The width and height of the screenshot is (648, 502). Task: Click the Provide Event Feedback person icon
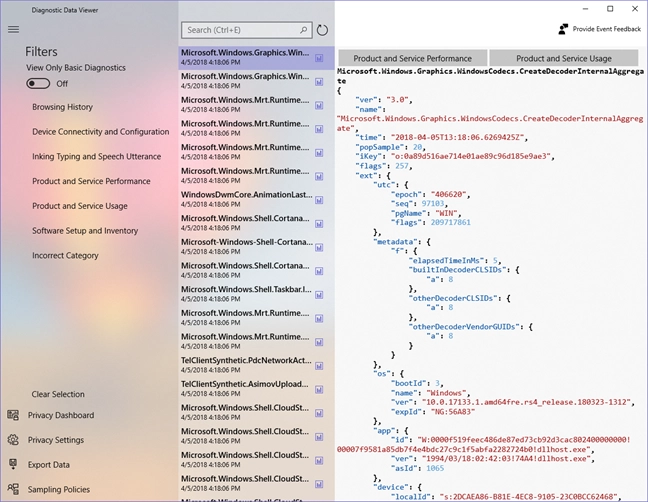point(563,29)
